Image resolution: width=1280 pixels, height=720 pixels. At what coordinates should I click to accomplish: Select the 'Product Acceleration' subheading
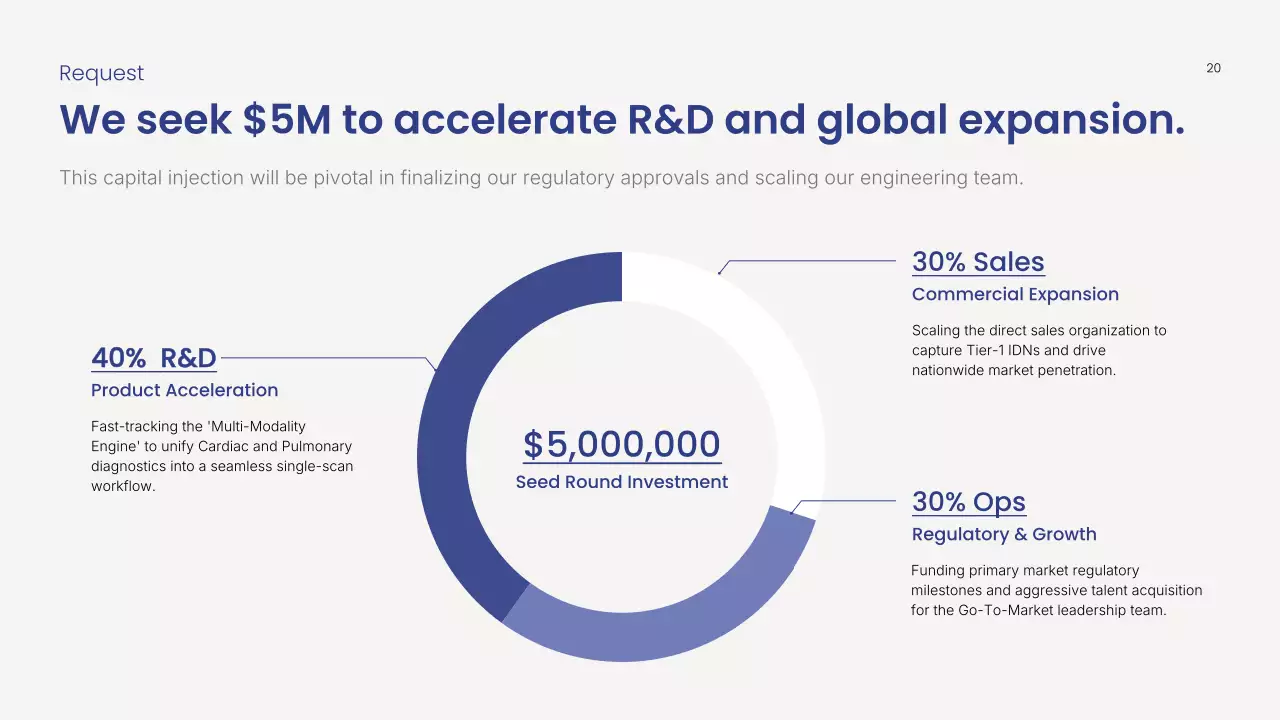coord(184,390)
